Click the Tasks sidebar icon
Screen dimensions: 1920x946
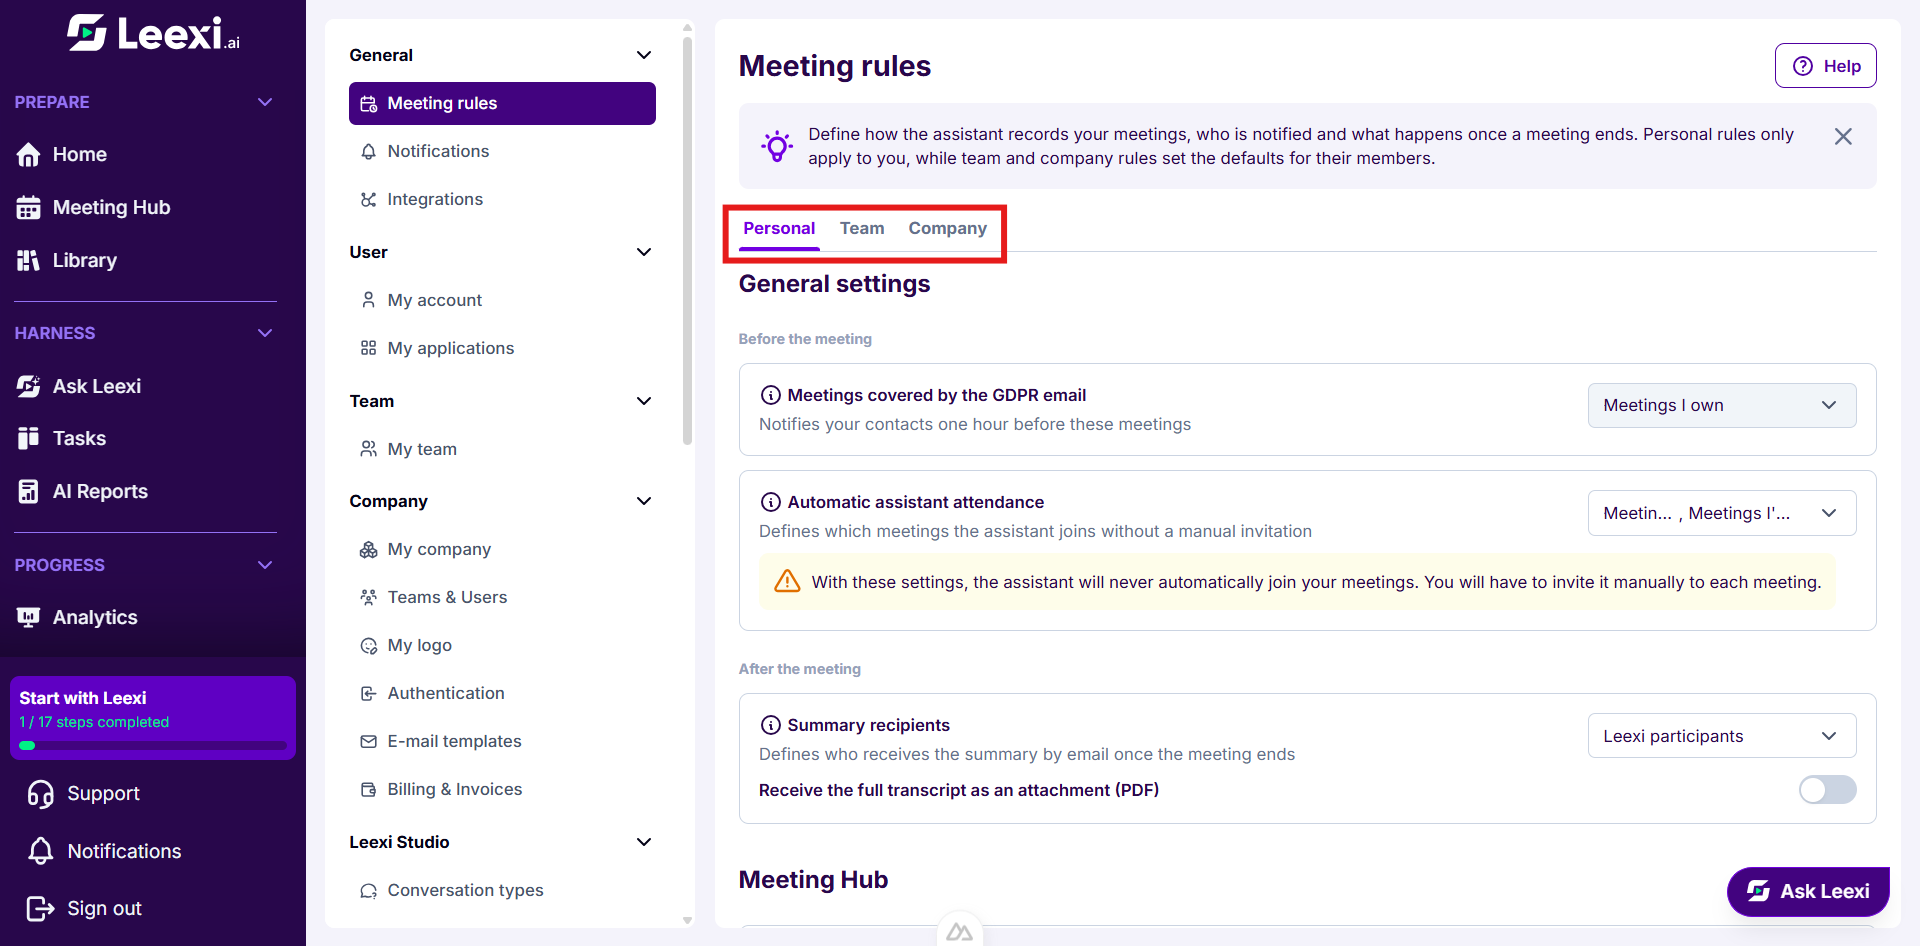28,439
